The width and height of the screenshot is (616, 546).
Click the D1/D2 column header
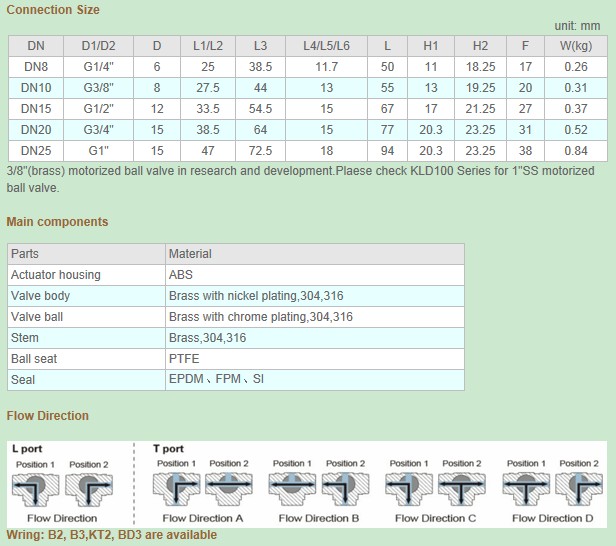point(99,46)
